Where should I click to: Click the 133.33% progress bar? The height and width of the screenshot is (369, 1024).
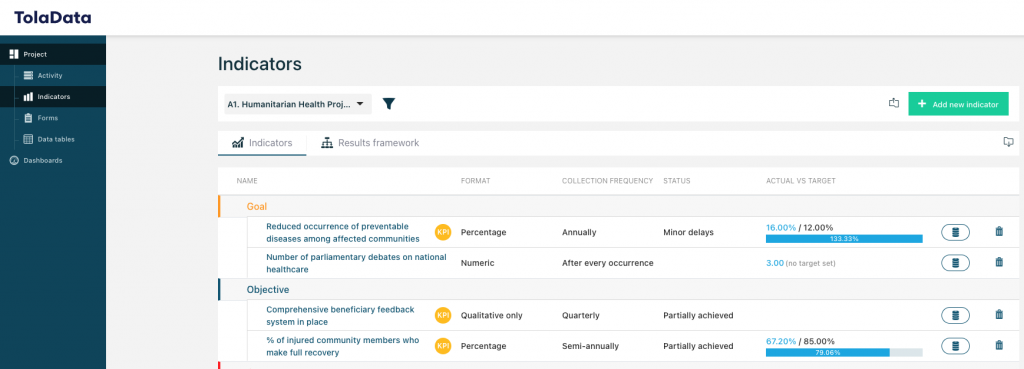(x=844, y=239)
